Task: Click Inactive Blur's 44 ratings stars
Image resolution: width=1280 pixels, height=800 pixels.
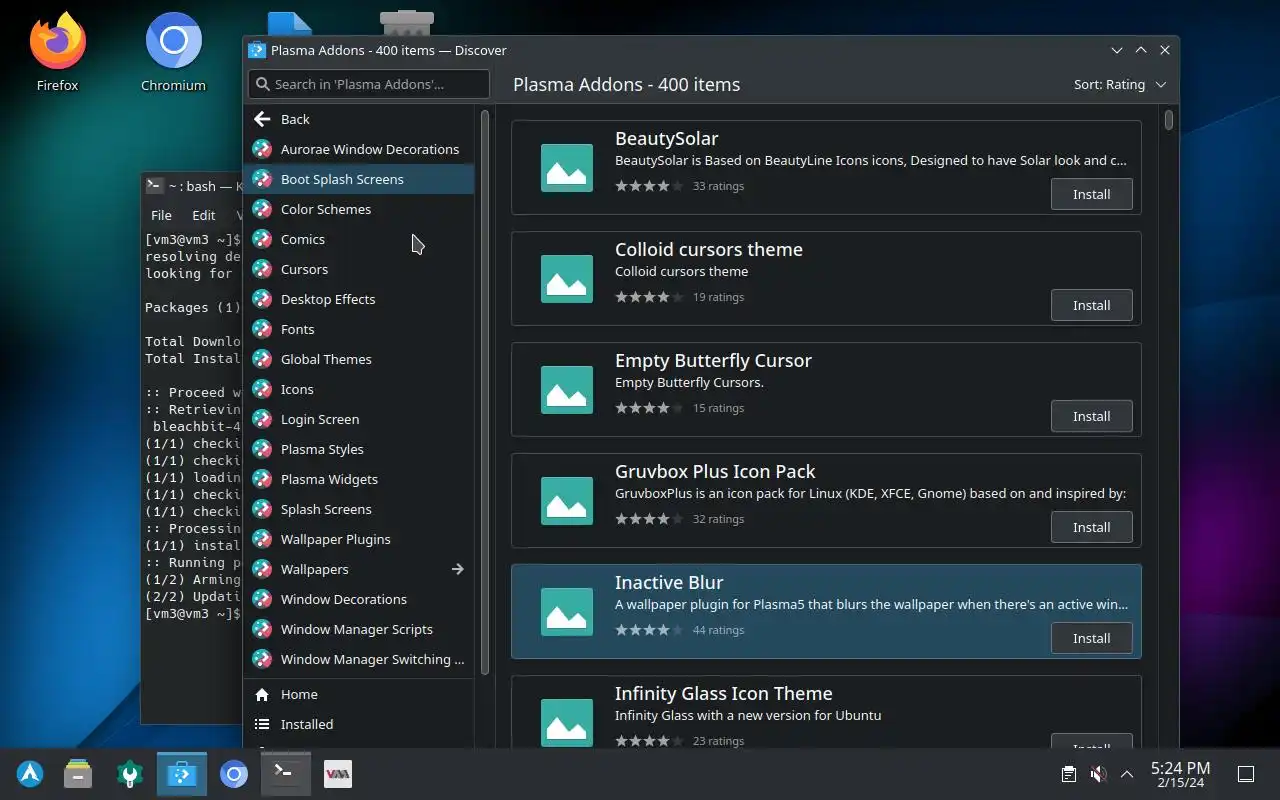Action: click(x=649, y=630)
